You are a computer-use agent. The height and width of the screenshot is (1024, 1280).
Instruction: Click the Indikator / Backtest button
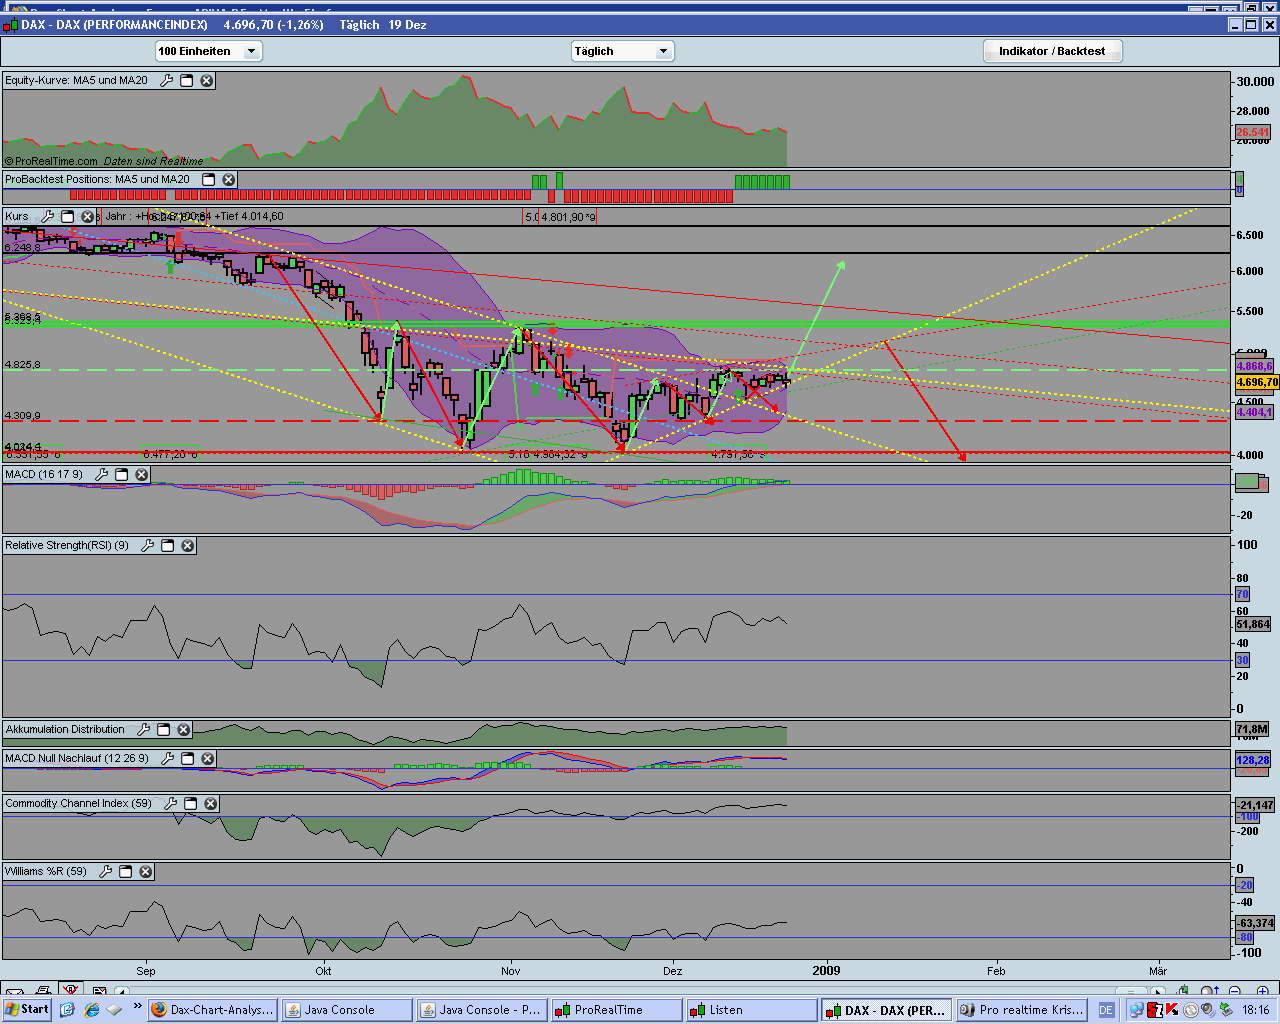click(1052, 51)
